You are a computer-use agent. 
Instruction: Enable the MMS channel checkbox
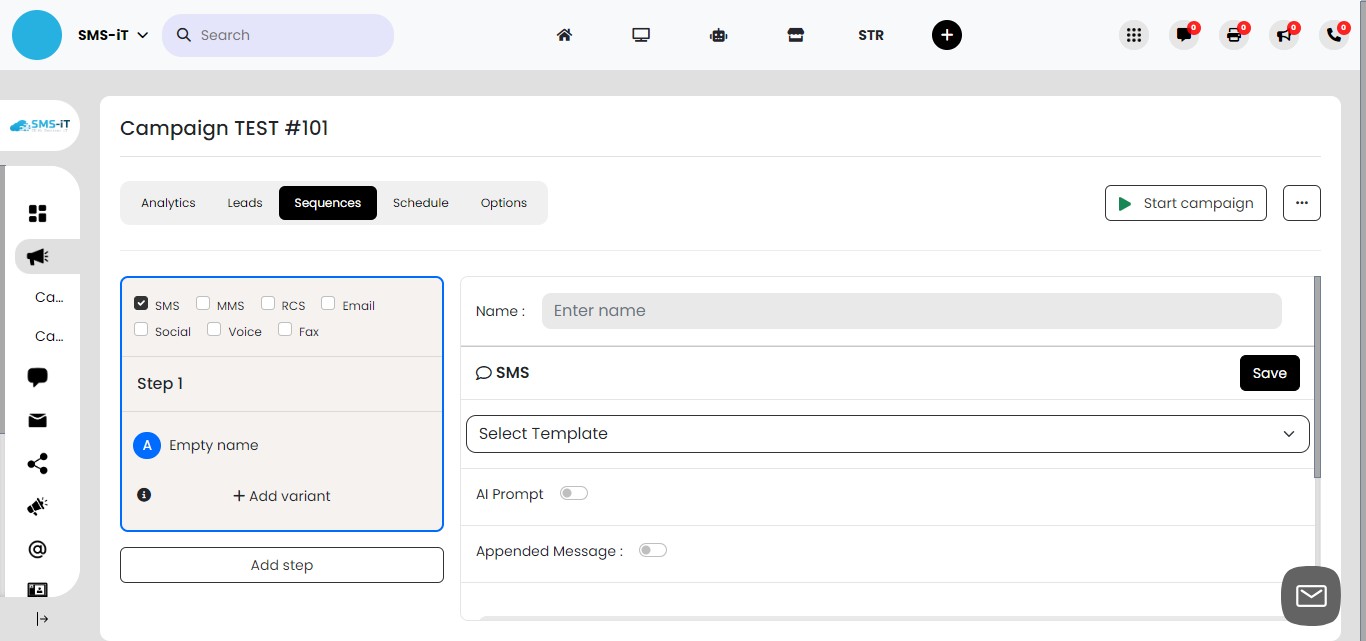coord(204,304)
